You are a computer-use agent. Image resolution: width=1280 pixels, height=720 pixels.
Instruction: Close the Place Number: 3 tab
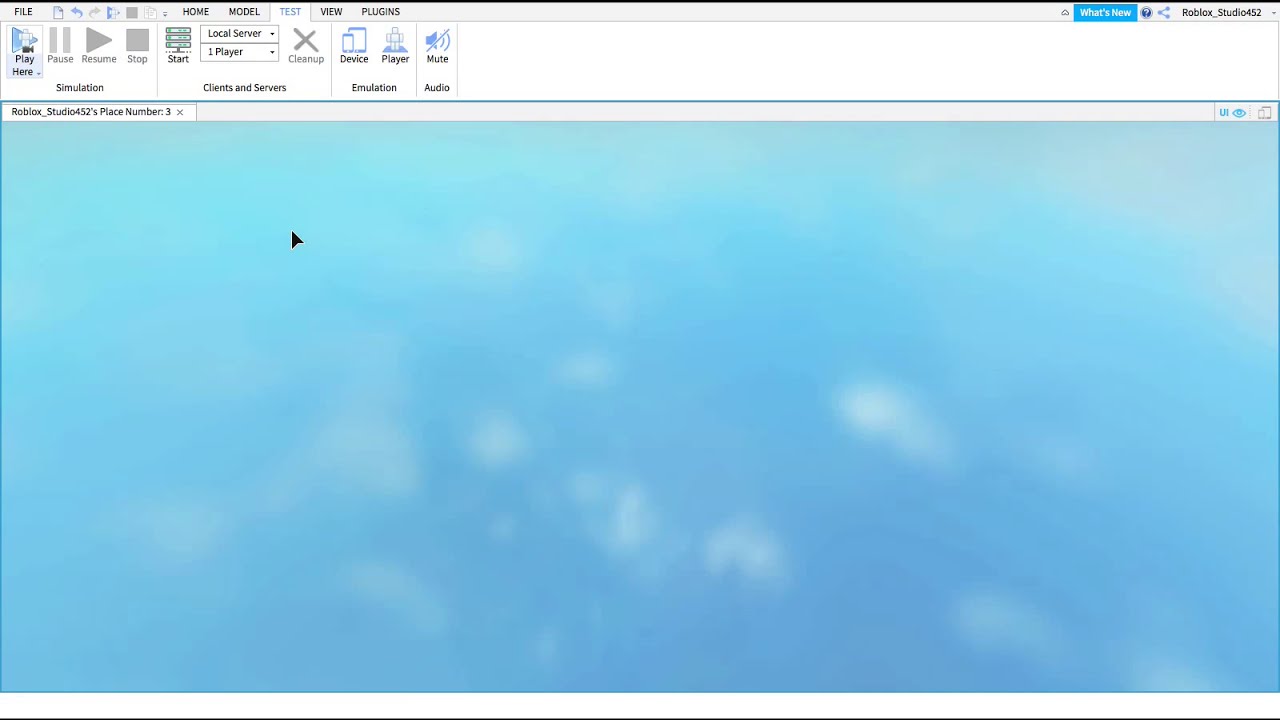tap(180, 112)
